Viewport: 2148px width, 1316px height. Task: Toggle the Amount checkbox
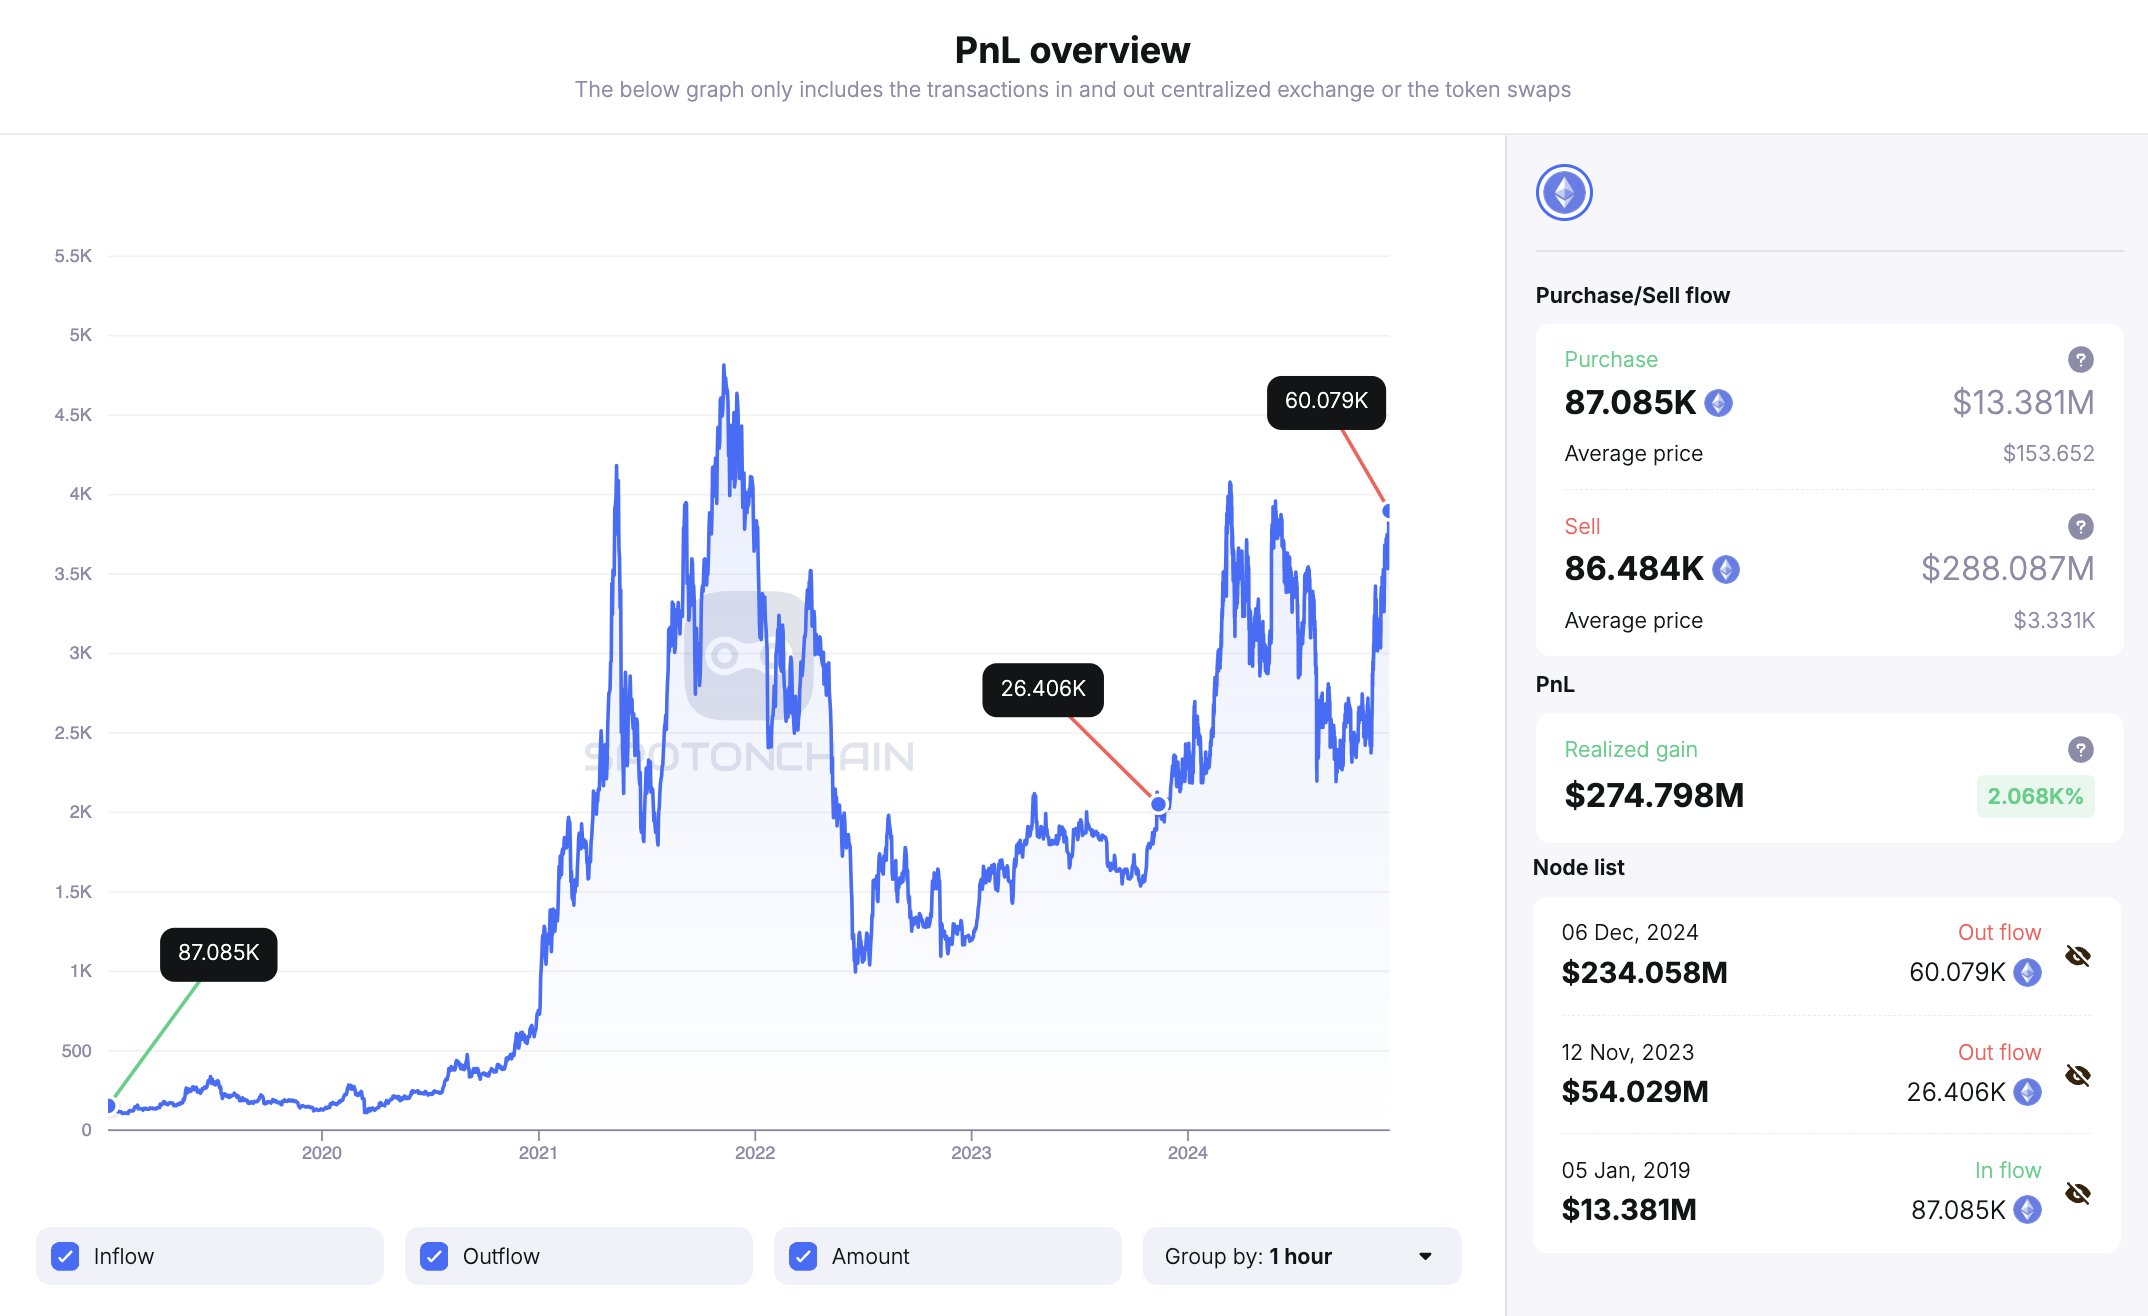pos(803,1256)
